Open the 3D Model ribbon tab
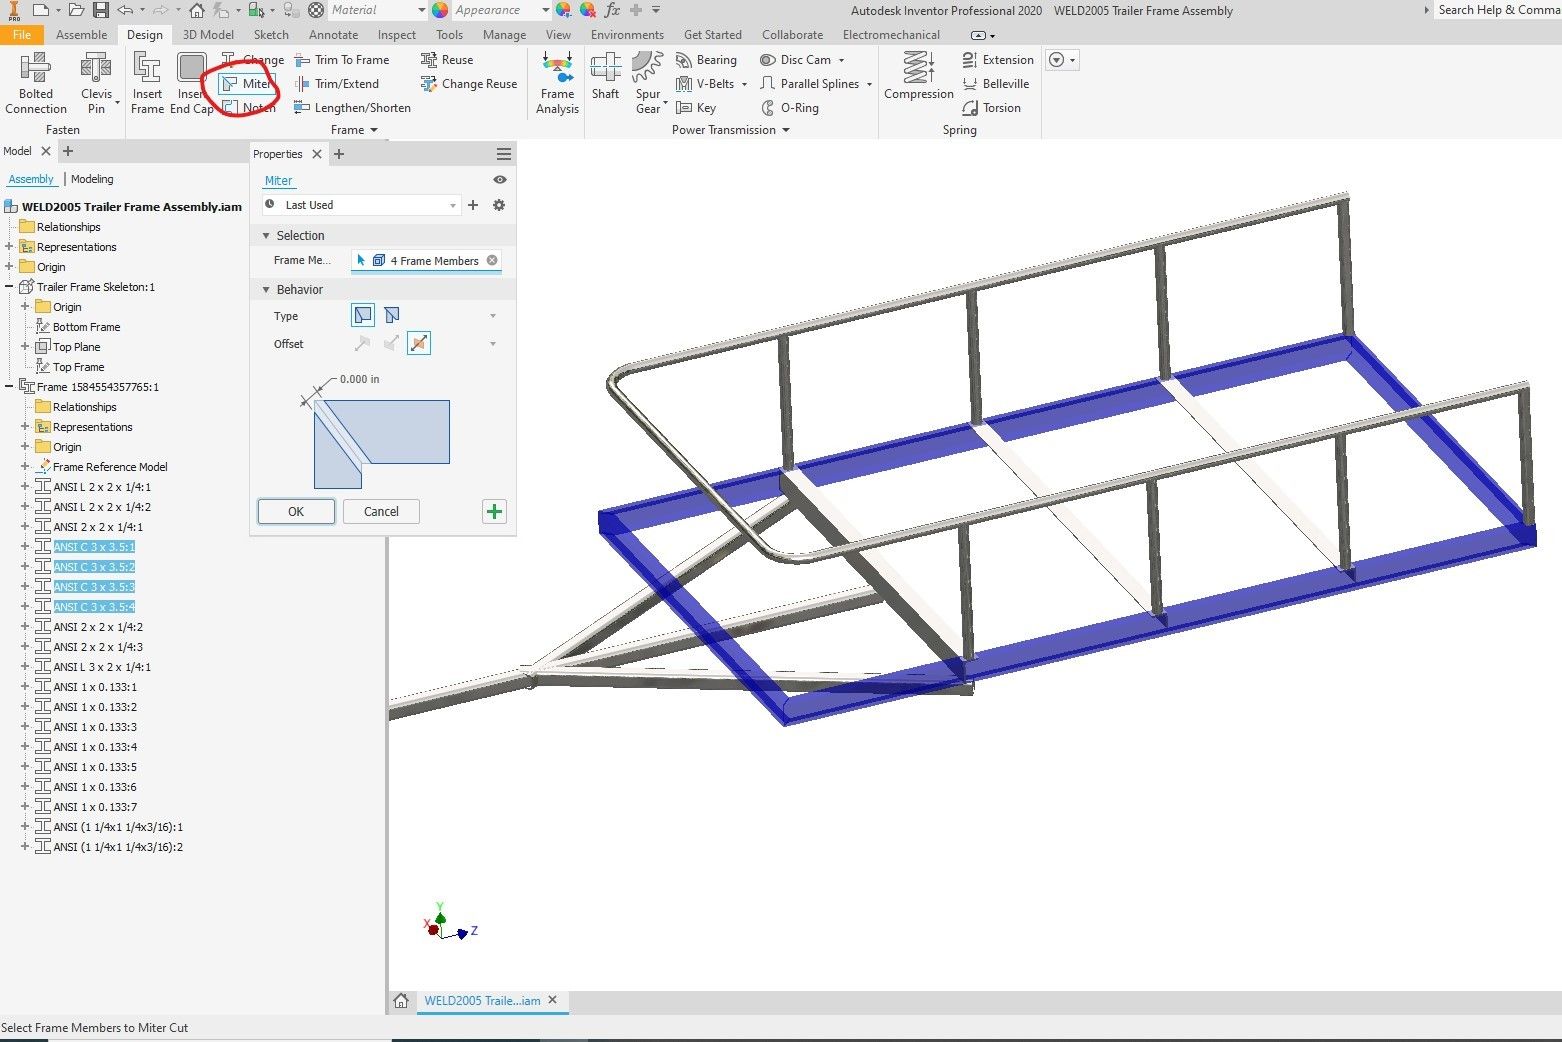 click(208, 35)
